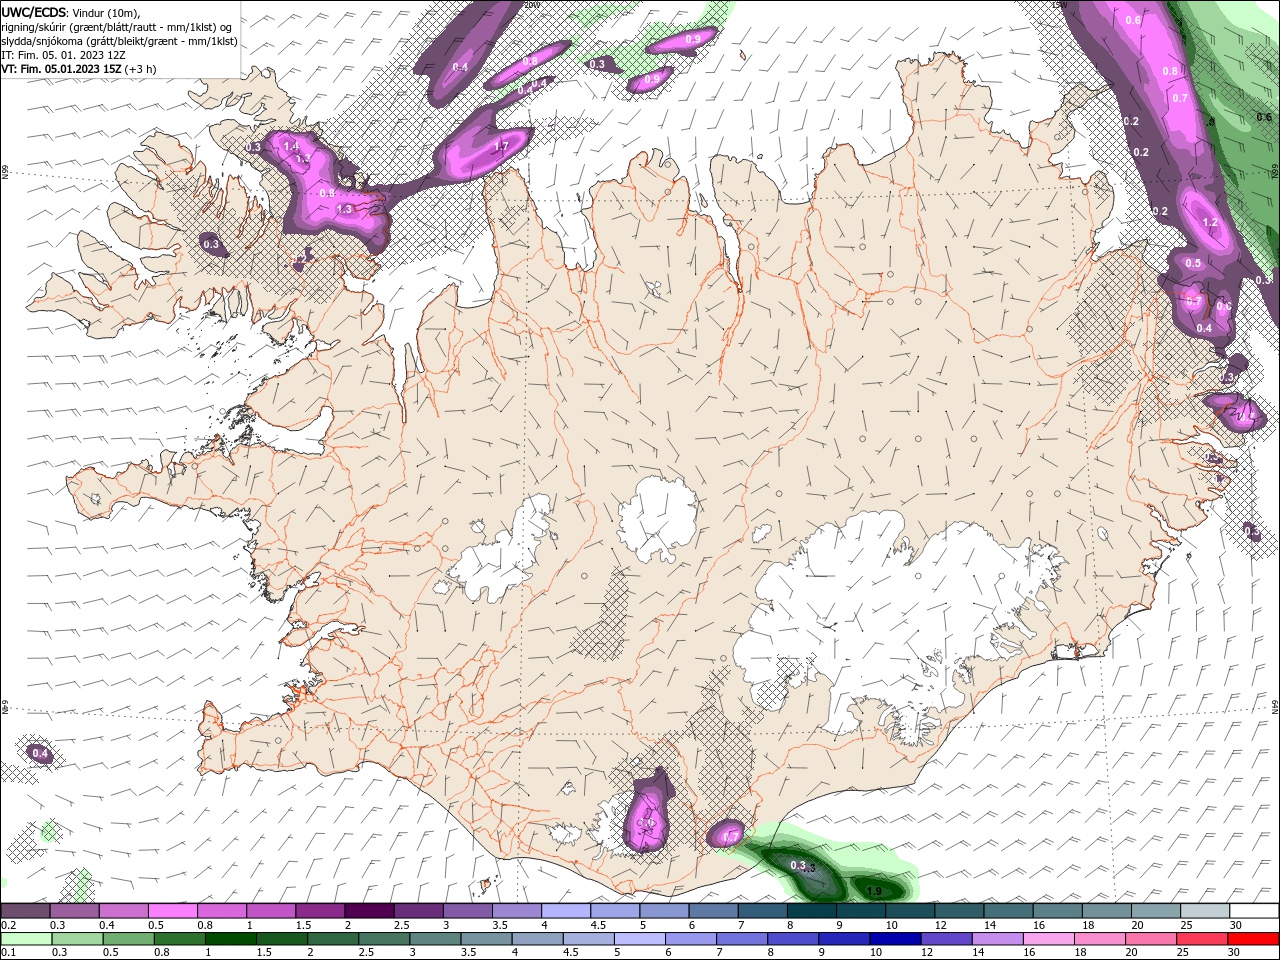
Task: Select the palest green lower swatch spanning 0.1–0.3
Action: pyautogui.click(x=28, y=939)
